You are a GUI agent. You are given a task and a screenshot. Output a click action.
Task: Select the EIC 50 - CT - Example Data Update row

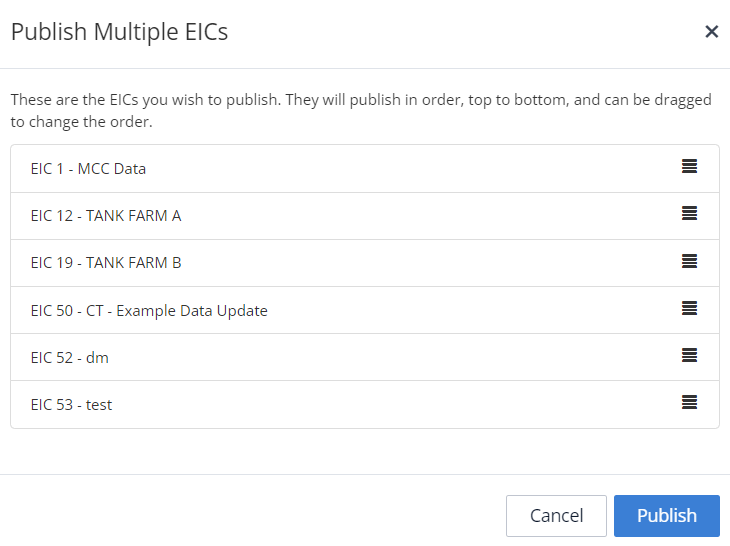365,310
